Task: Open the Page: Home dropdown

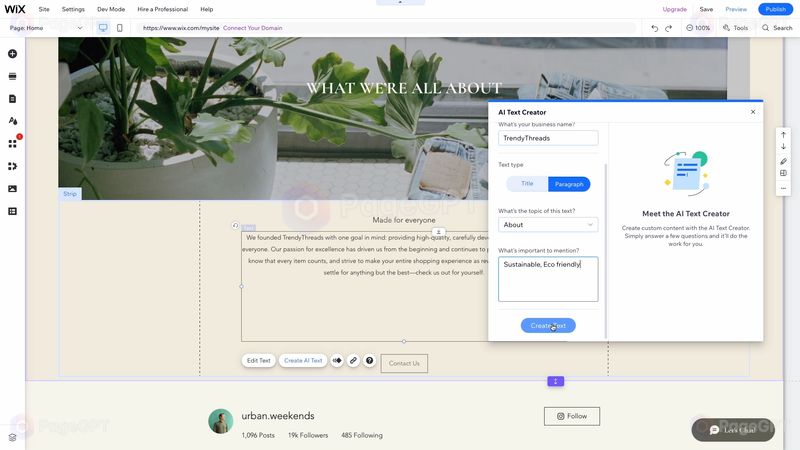Action: click(x=46, y=28)
